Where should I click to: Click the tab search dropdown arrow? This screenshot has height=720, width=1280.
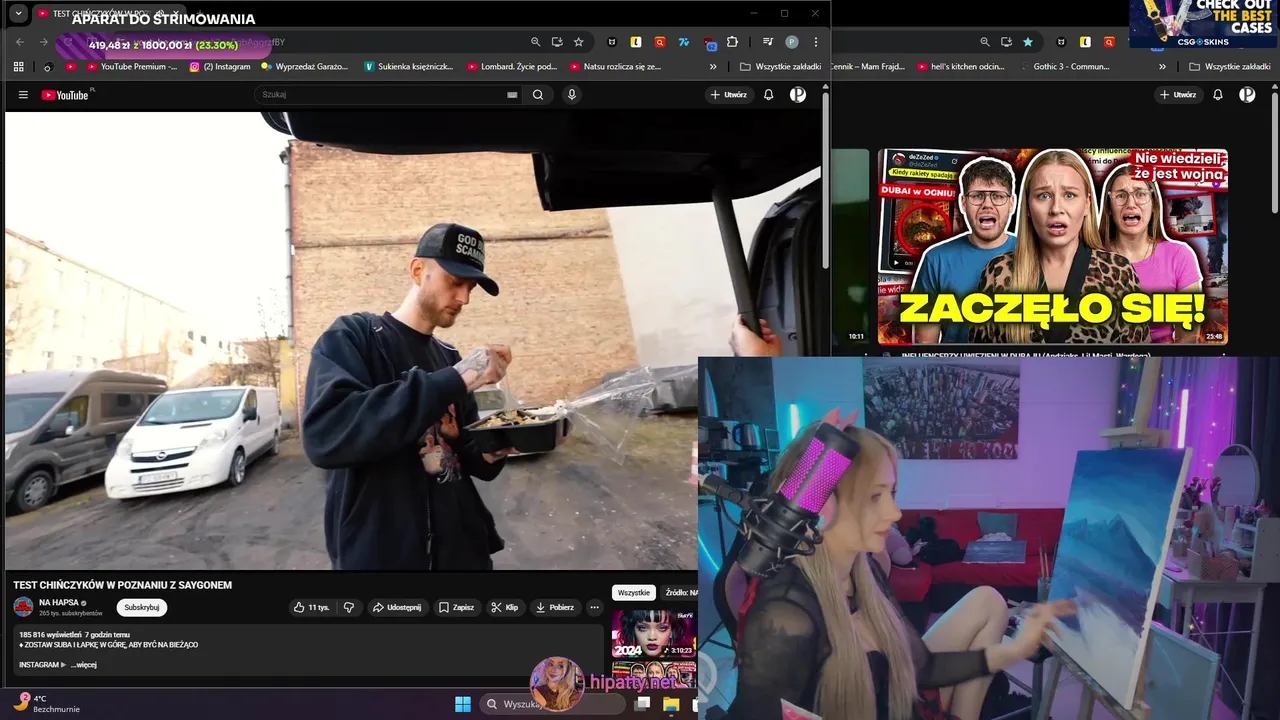click(18, 14)
